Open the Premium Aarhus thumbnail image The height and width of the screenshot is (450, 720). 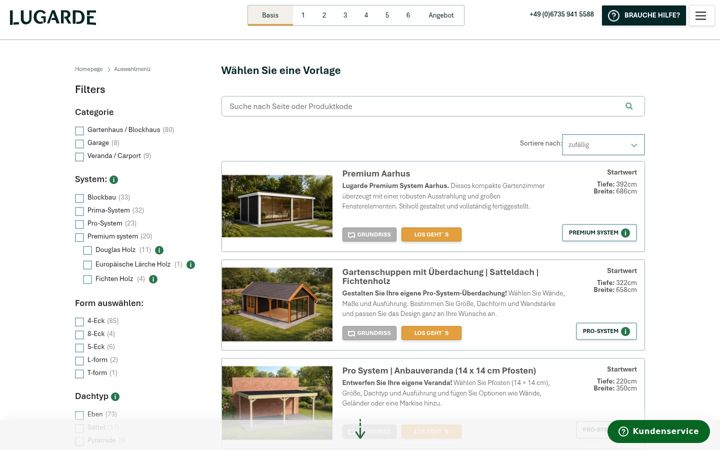[x=277, y=206]
